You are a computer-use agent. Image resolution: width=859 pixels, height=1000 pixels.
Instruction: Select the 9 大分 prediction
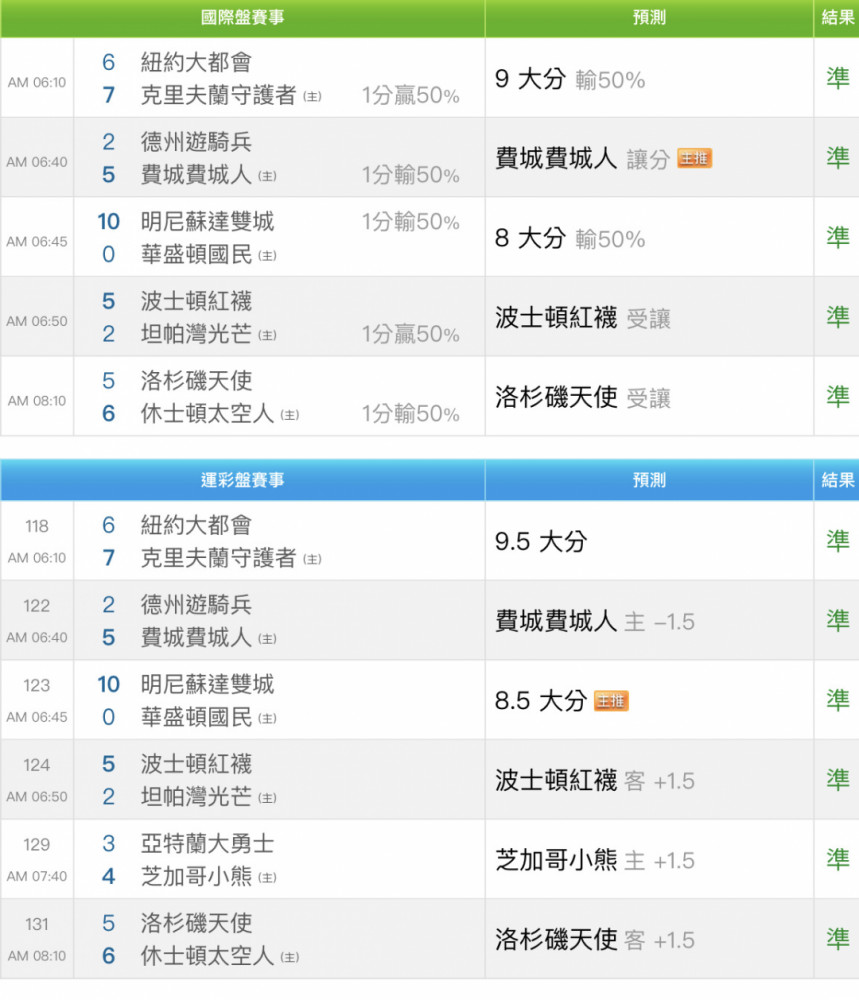point(531,79)
